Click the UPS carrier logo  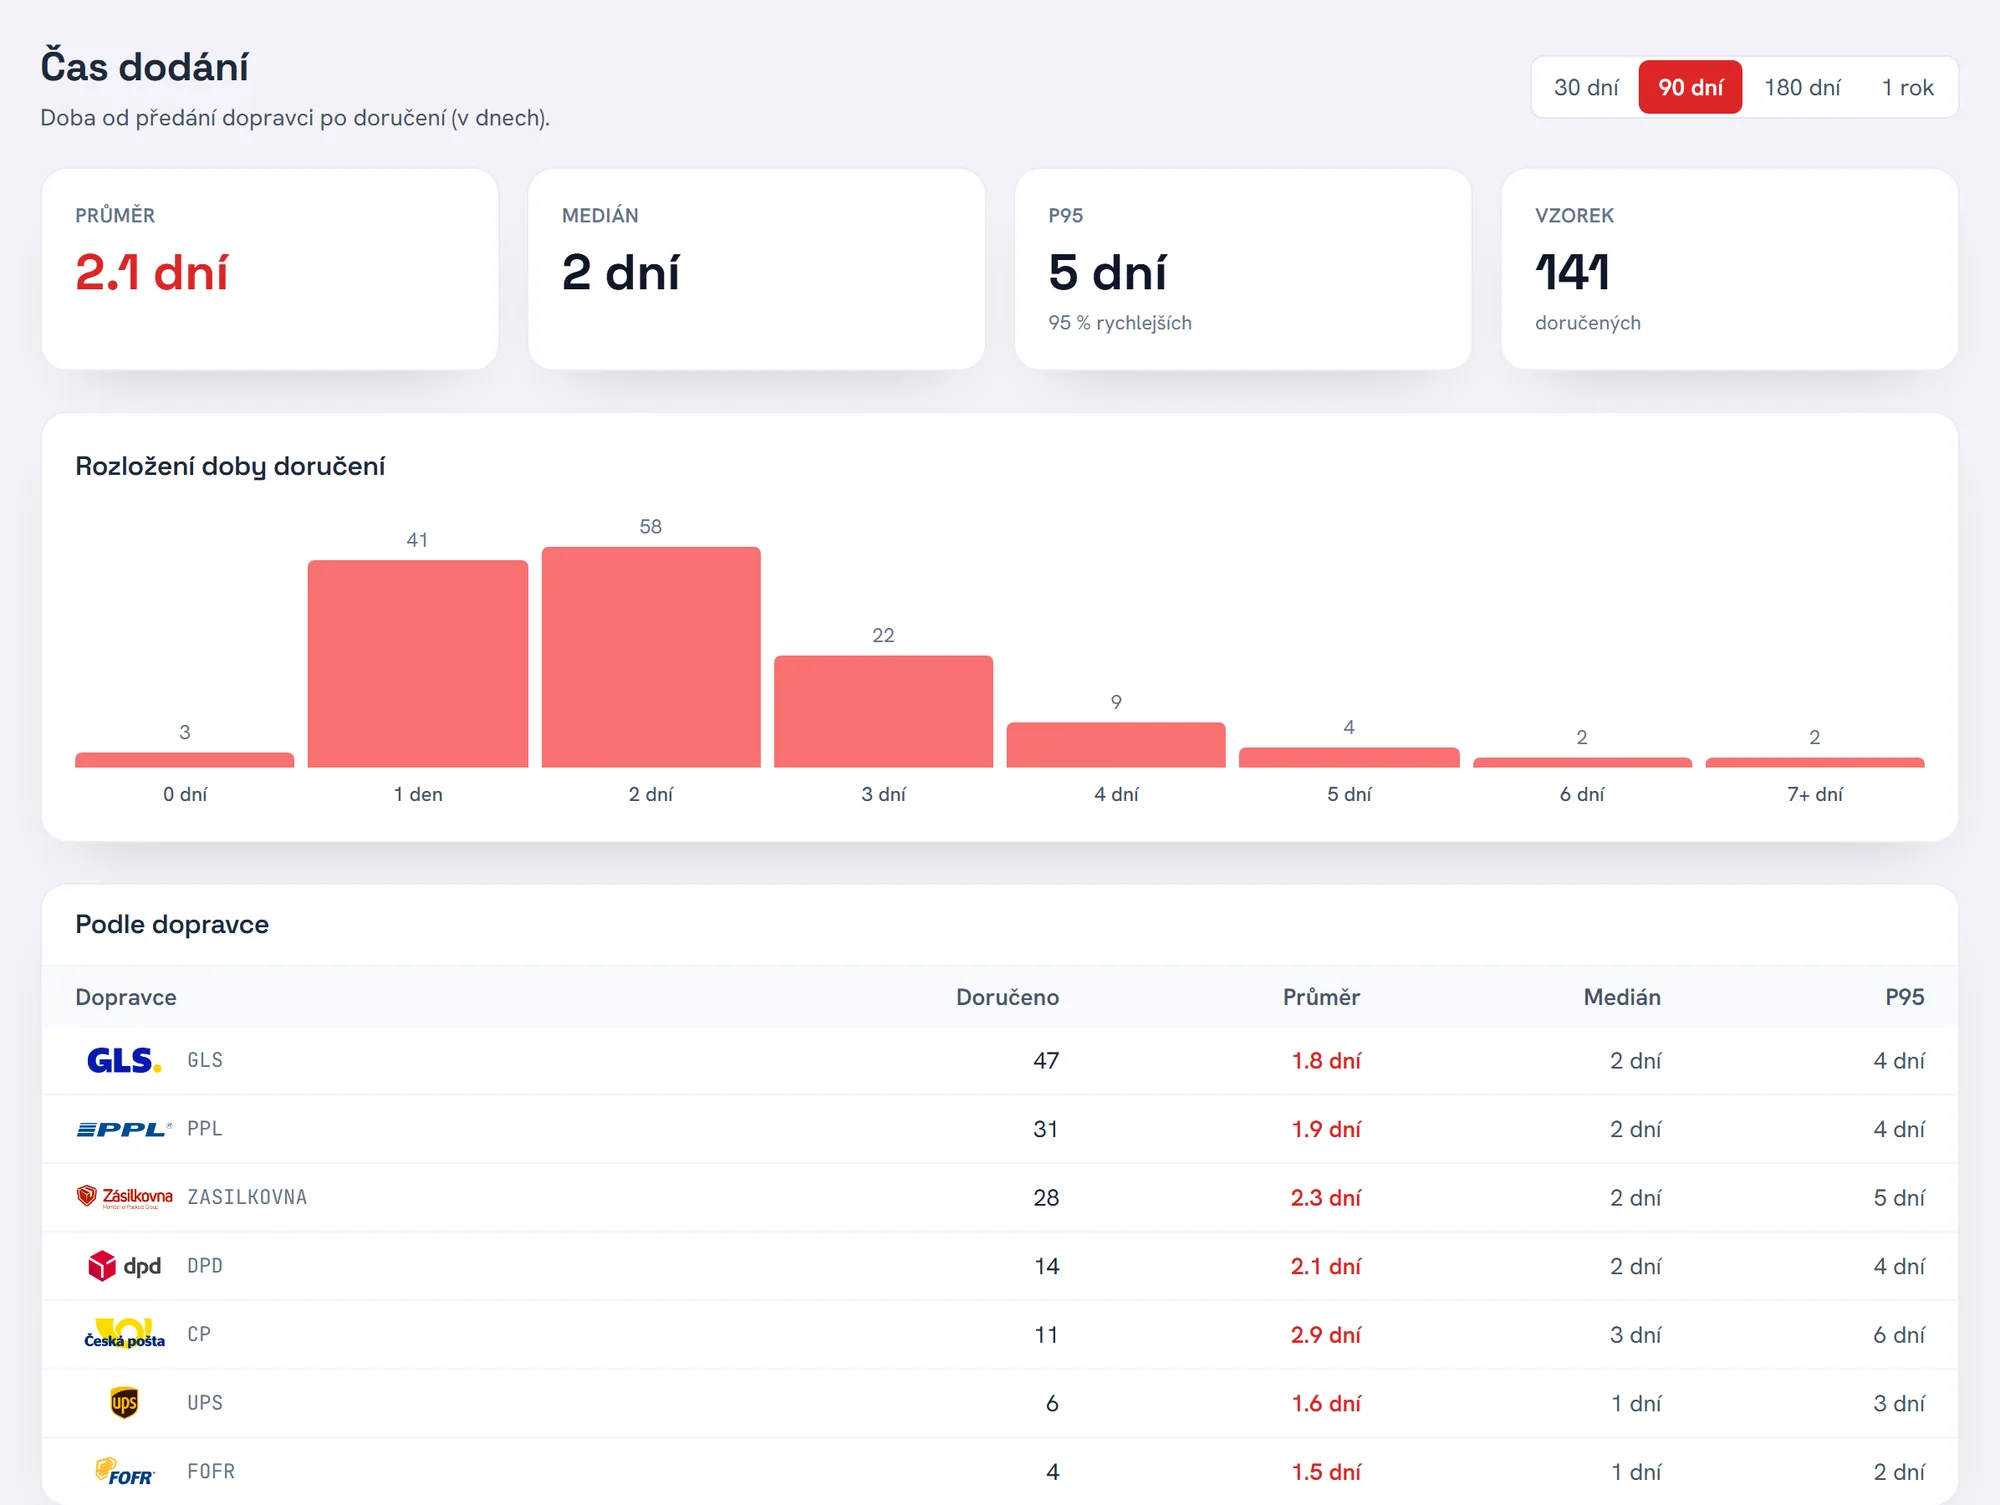pyautogui.click(x=124, y=1403)
